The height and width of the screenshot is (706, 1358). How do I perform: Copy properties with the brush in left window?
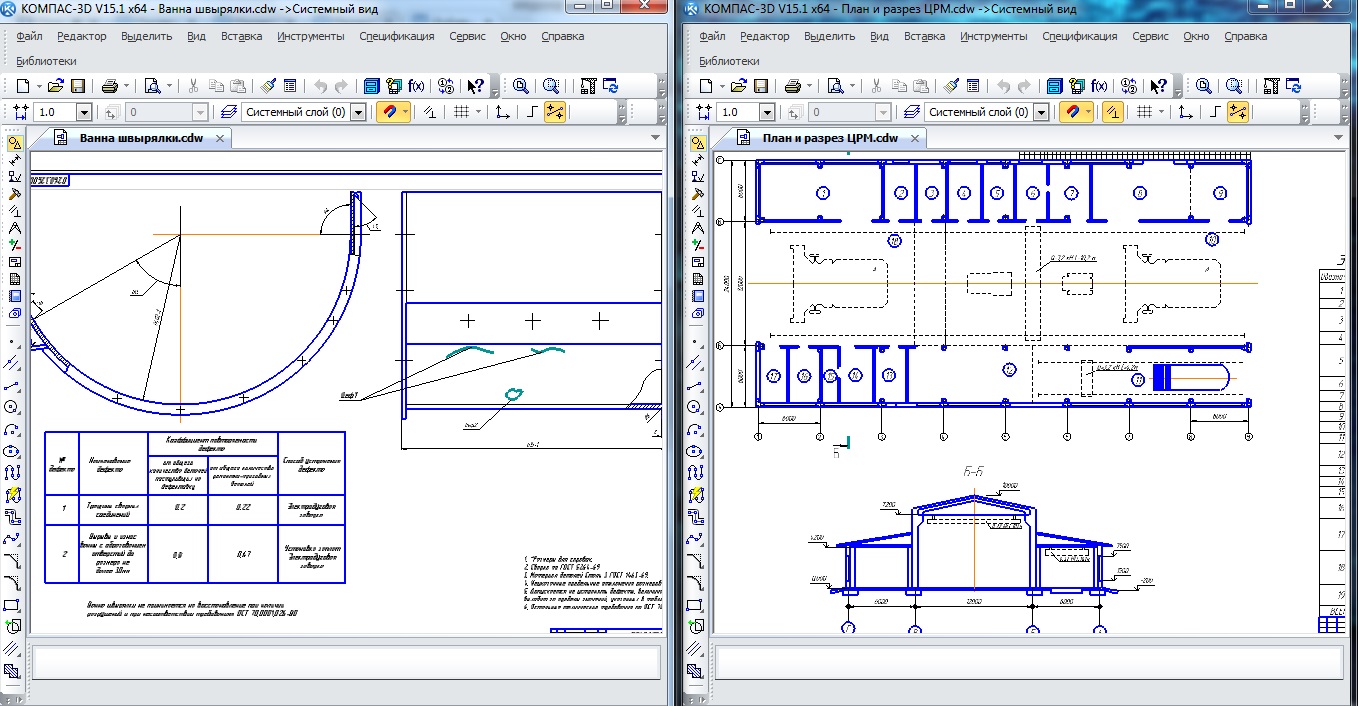[x=267, y=86]
